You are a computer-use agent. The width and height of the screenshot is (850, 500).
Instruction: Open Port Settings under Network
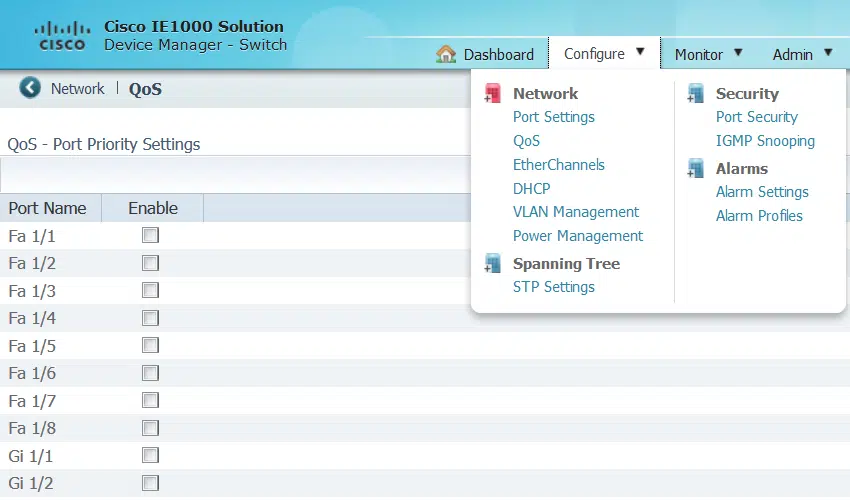(553, 117)
